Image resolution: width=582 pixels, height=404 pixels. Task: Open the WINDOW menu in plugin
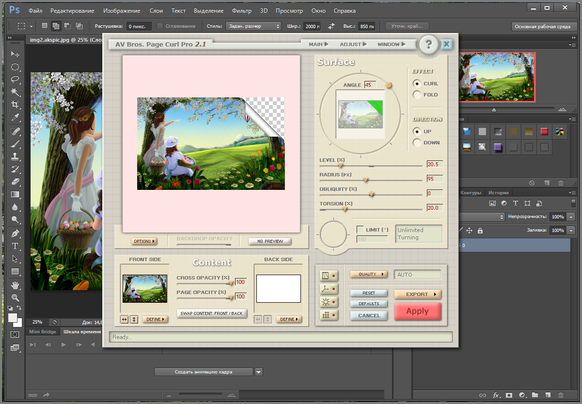tap(391, 44)
